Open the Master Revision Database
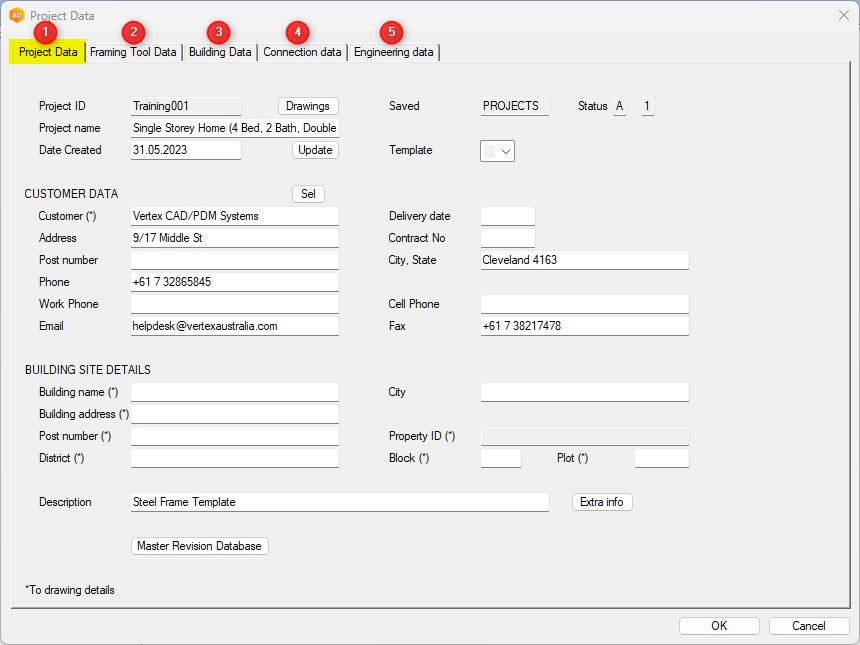Screen dimensions: 860x645 pyautogui.click(x=200, y=546)
